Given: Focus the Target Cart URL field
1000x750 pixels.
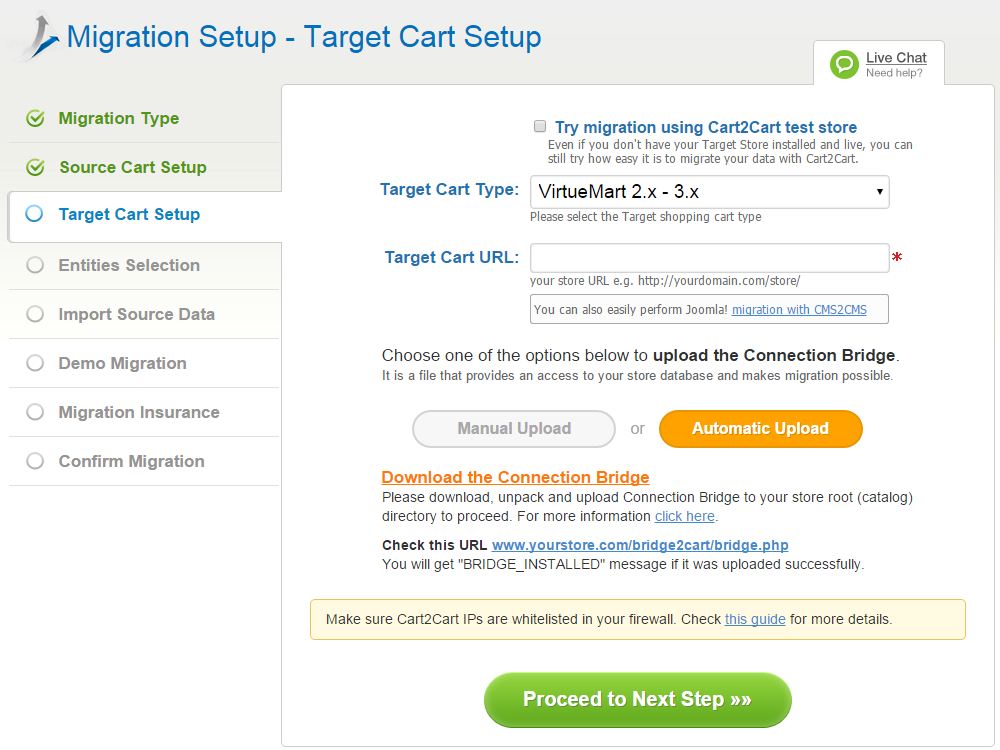Looking at the screenshot, I should coord(709,258).
